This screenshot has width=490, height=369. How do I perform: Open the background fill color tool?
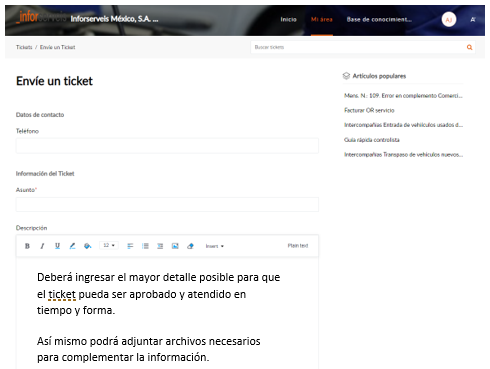click(x=88, y=246)
